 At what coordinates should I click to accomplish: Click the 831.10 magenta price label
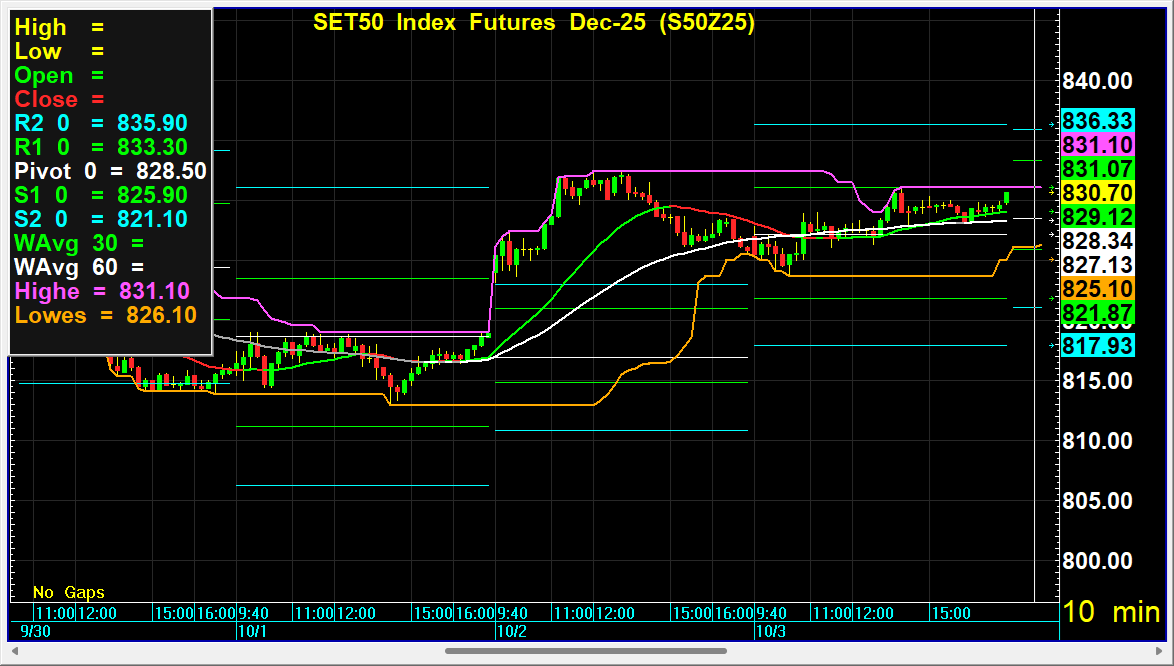[x=1097, y=145]
